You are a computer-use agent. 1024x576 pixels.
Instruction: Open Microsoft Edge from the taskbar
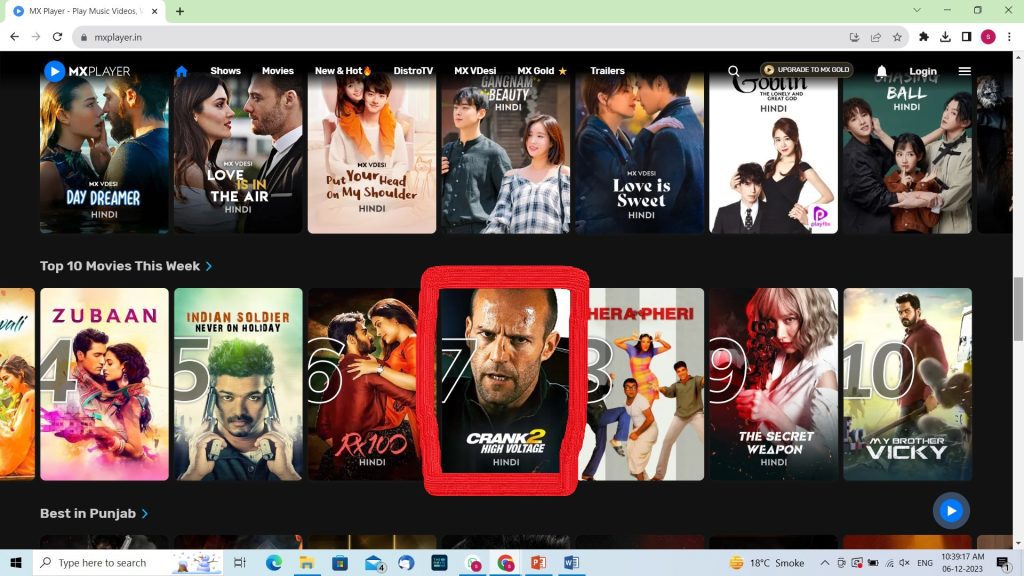point(274,562)
